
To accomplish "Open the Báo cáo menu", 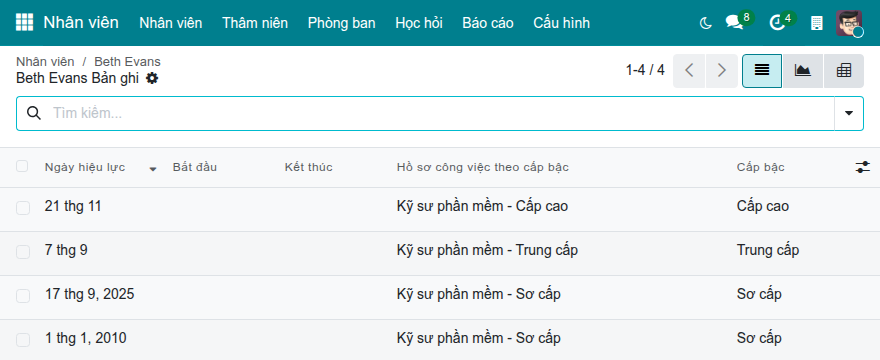I will tap(488, 23).
